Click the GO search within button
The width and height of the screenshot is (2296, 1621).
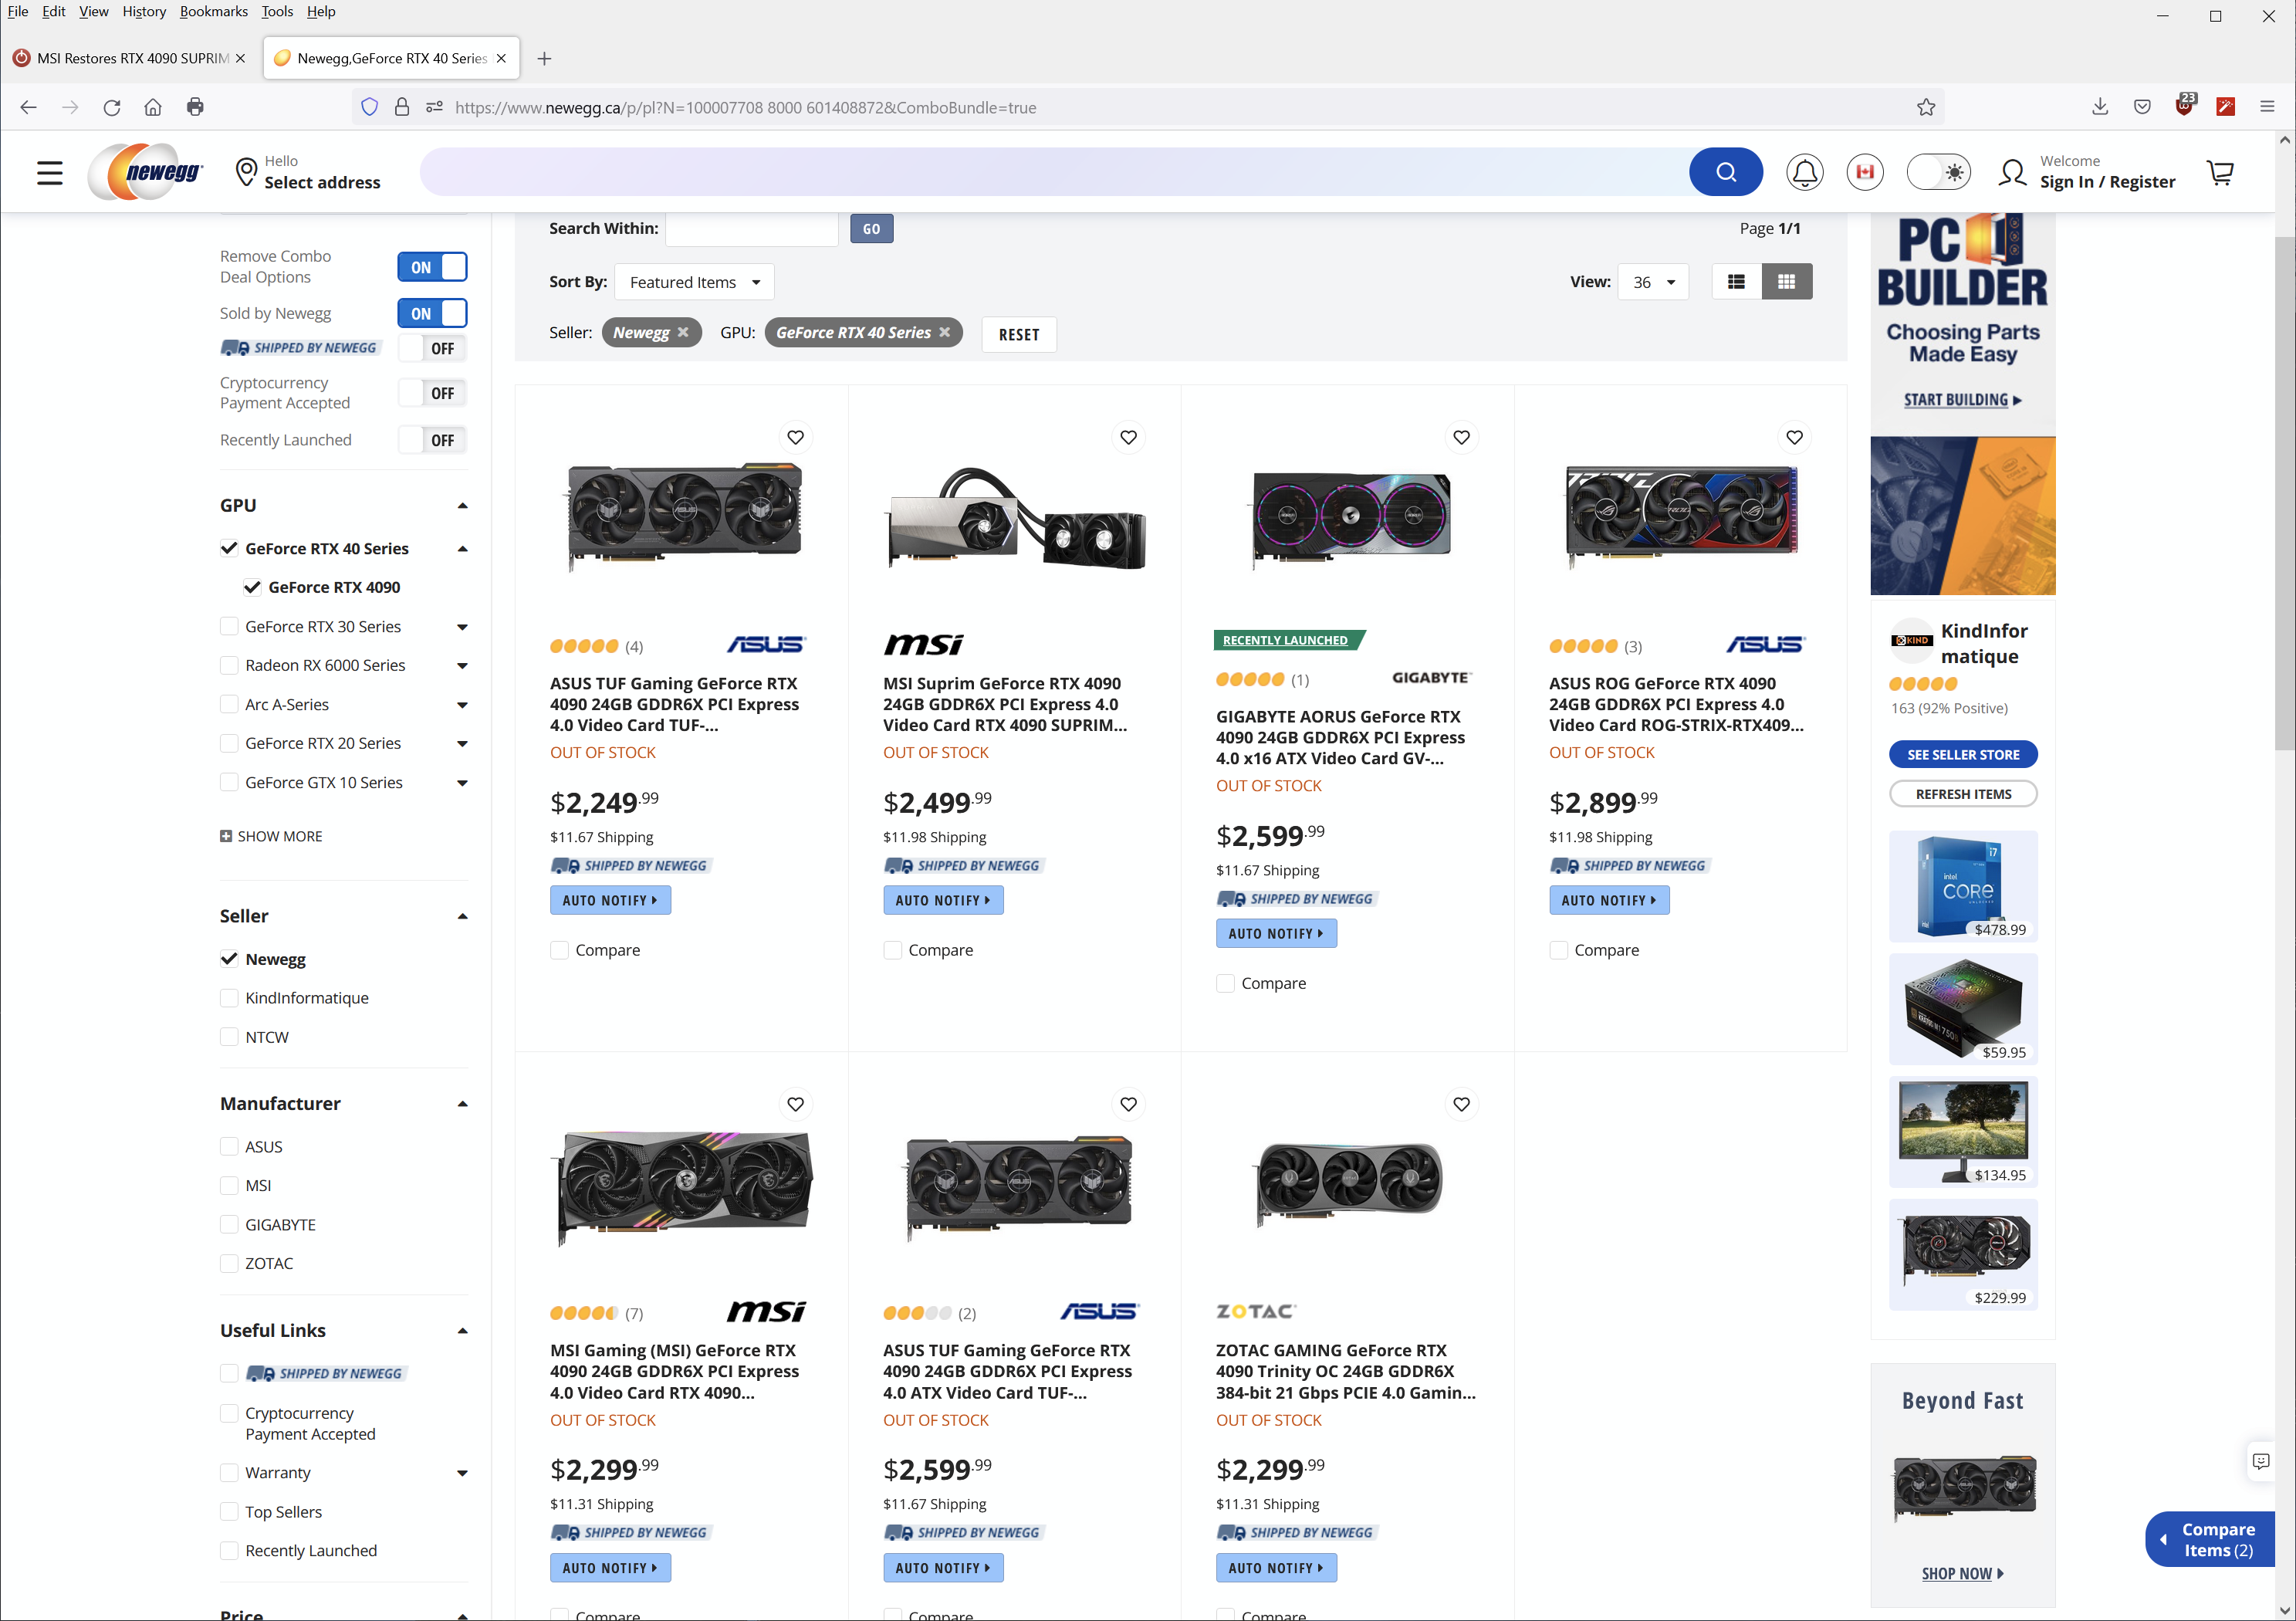click(871, 229)
